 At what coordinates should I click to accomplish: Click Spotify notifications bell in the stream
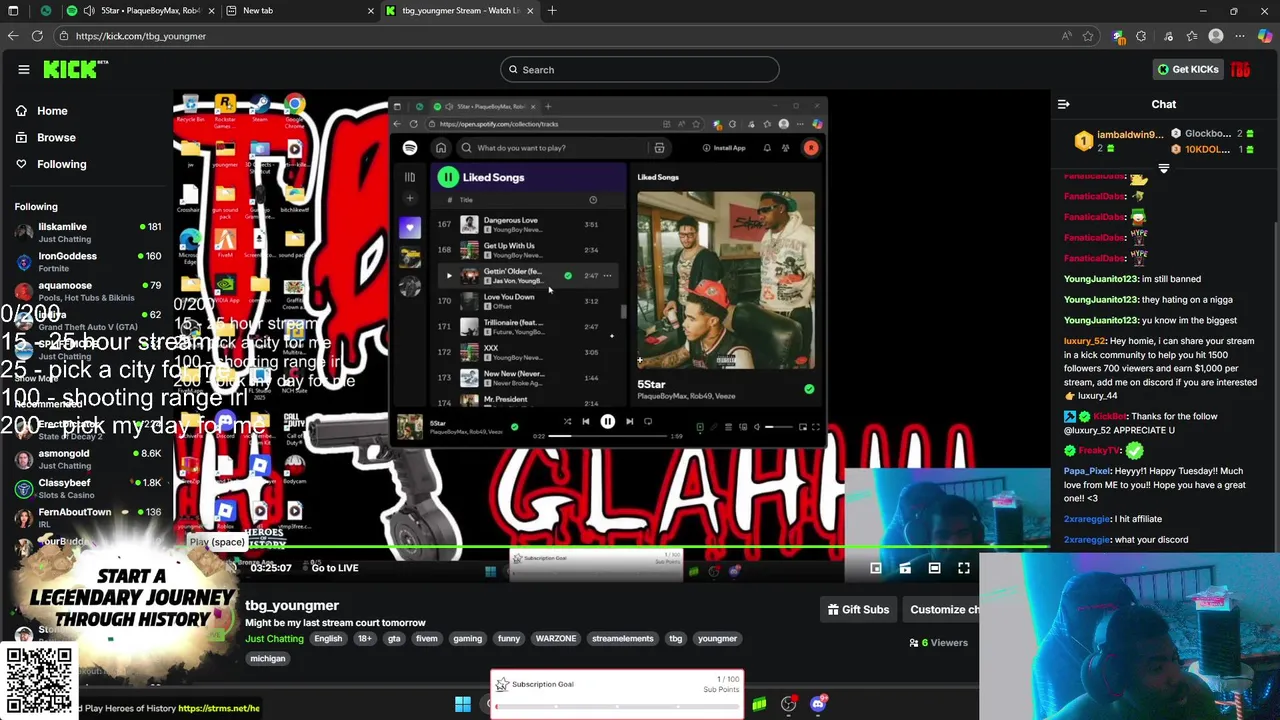767,148
